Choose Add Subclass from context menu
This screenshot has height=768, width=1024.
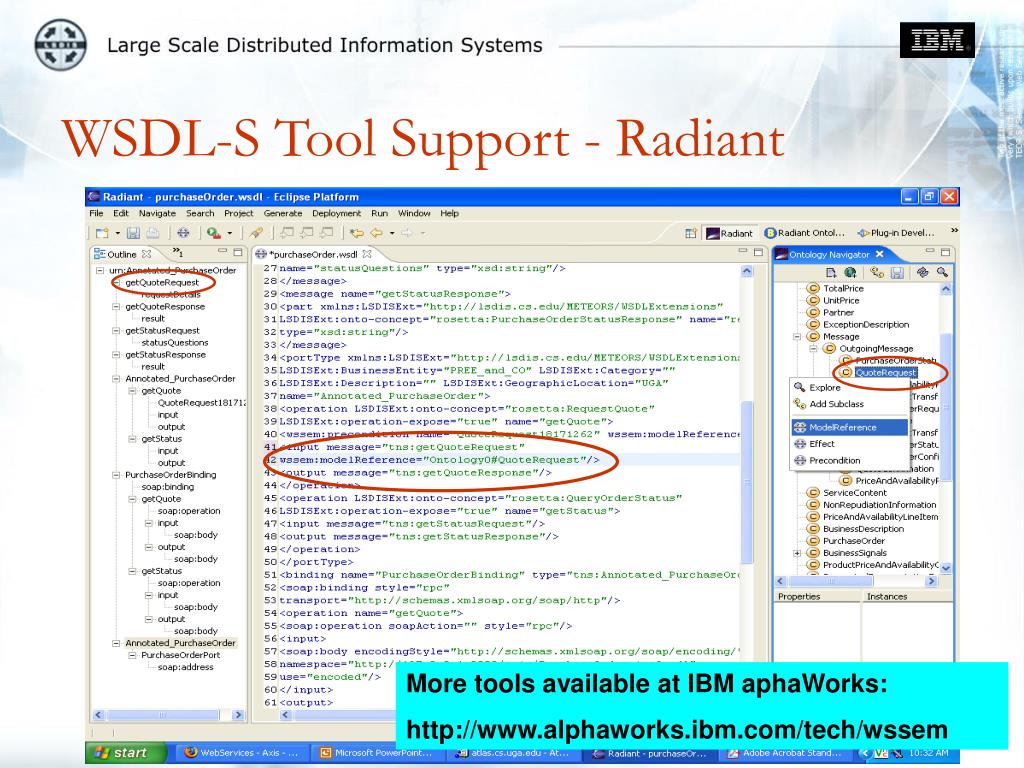850,404
